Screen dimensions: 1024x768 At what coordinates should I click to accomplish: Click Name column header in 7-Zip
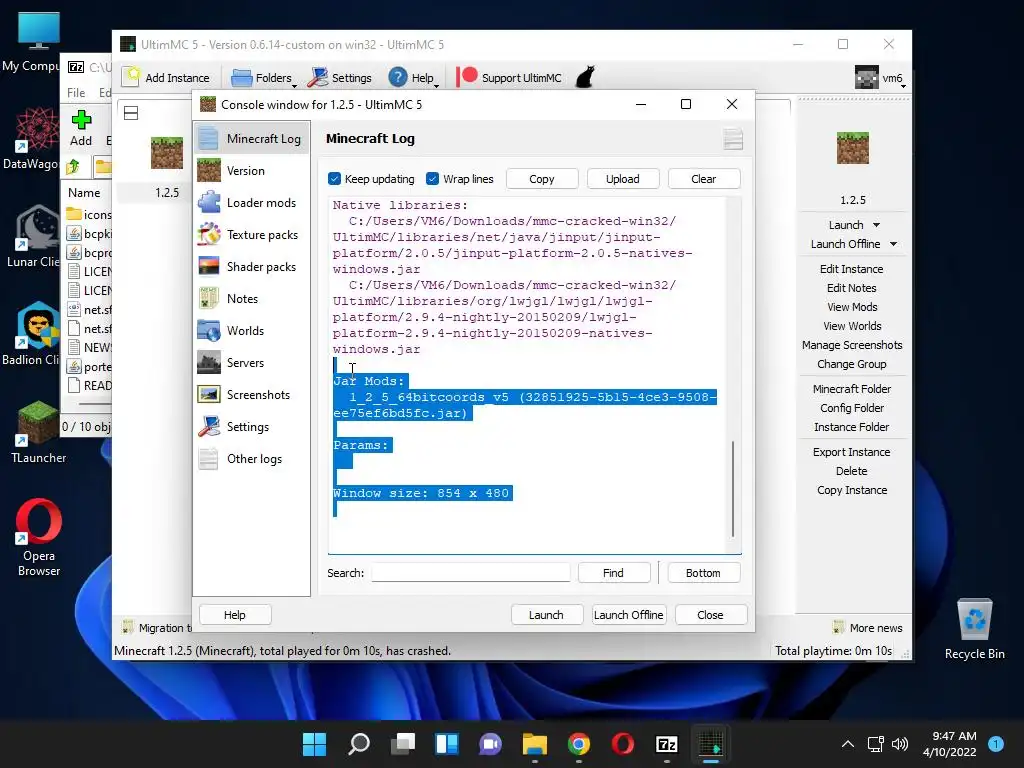[x=84, y=193]
